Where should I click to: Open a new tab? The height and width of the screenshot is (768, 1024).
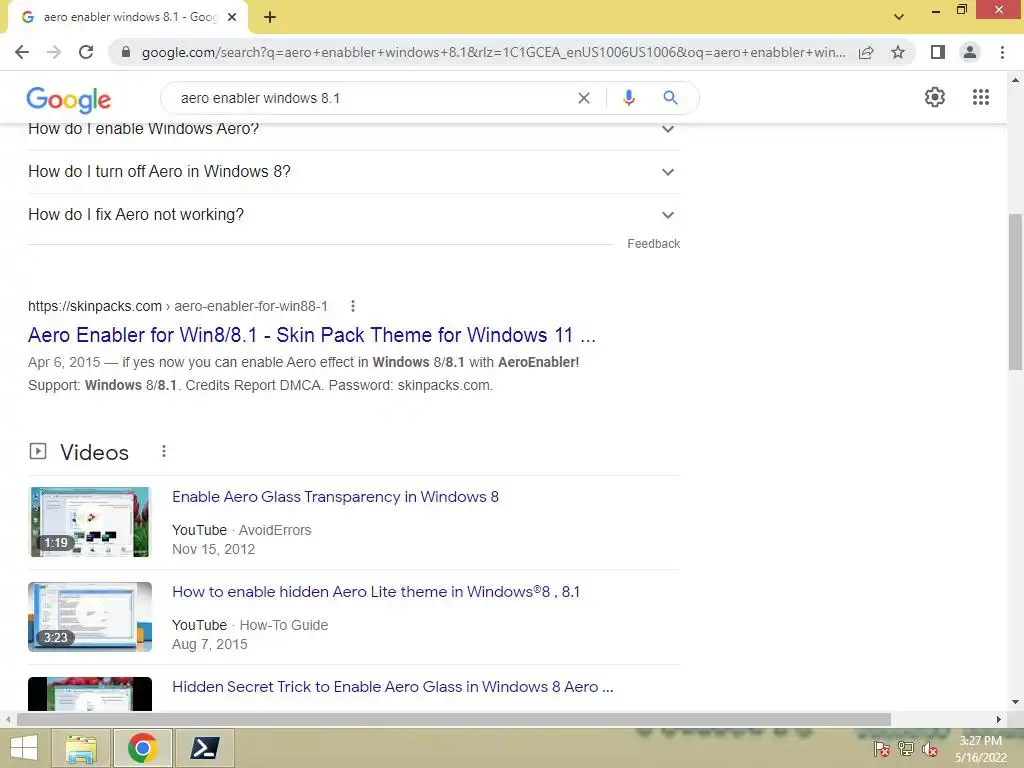click(x=270, y=18)
